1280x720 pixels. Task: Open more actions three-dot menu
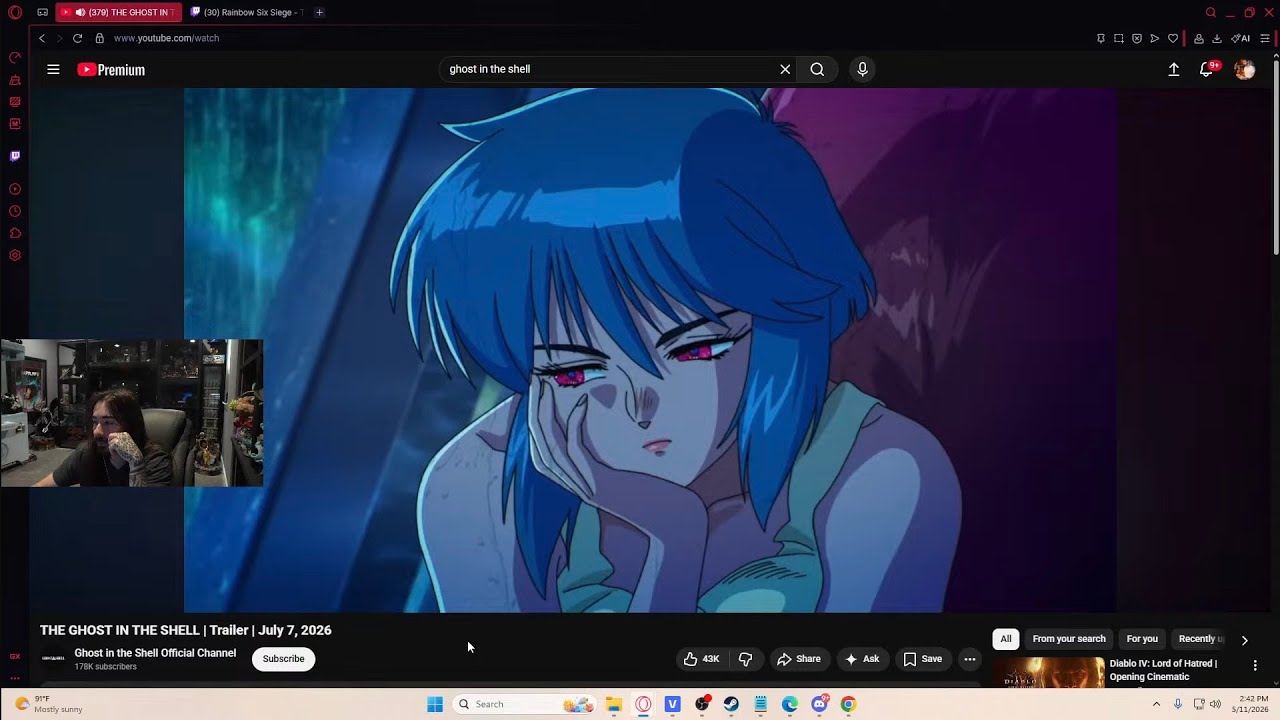969,659
